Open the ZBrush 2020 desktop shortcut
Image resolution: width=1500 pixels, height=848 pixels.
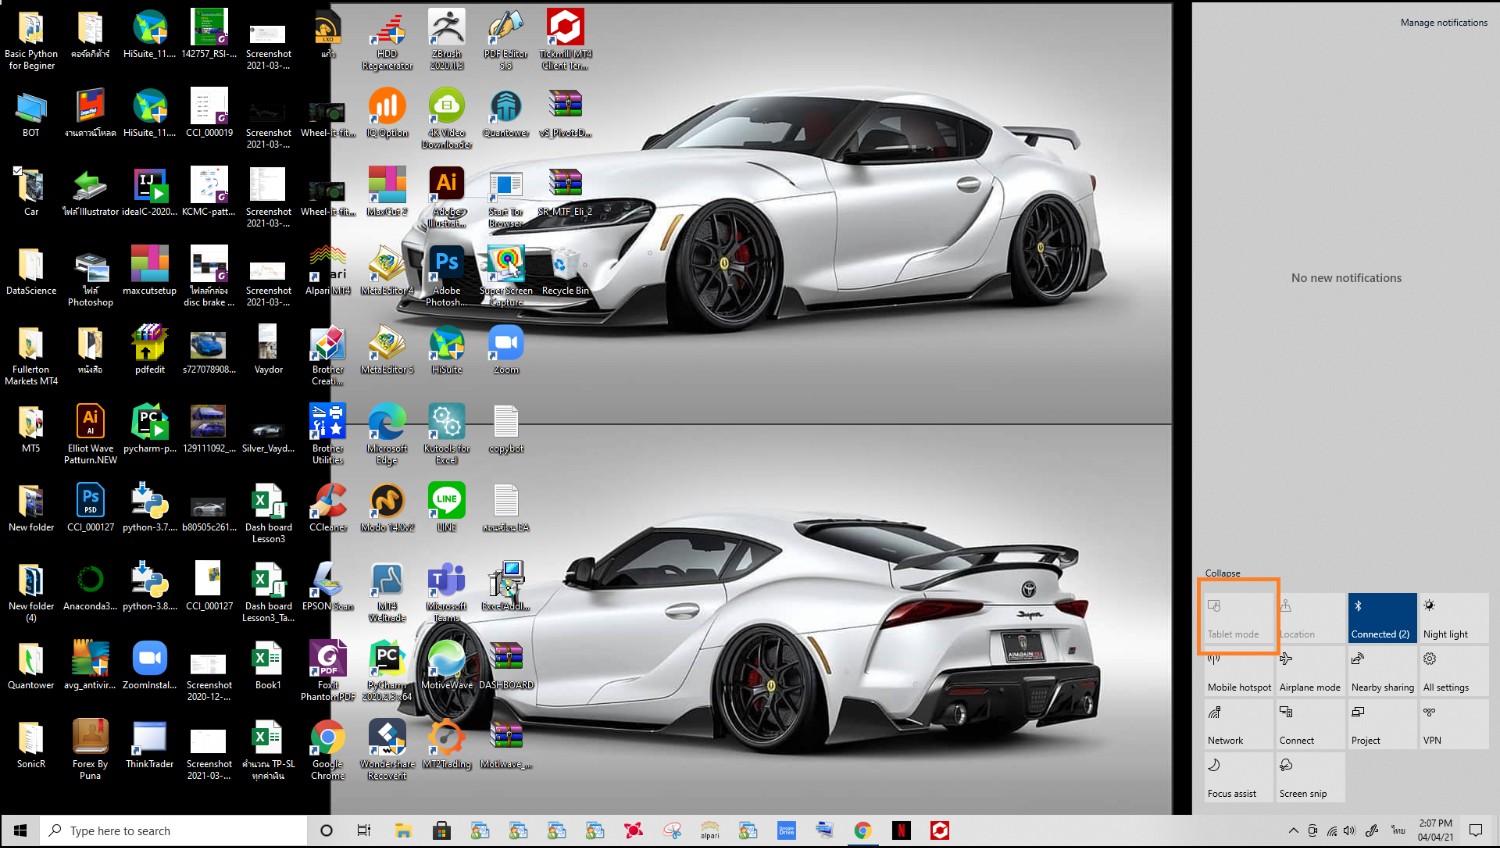(447, 38)
